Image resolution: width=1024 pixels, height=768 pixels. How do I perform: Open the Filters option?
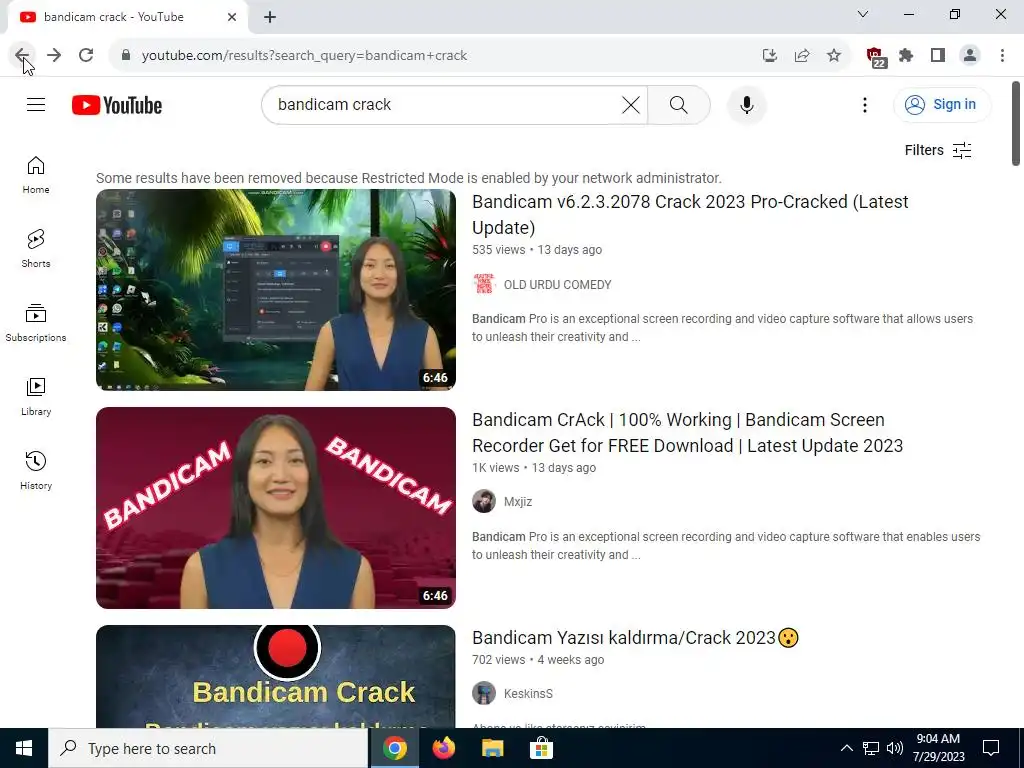(938, 150)
